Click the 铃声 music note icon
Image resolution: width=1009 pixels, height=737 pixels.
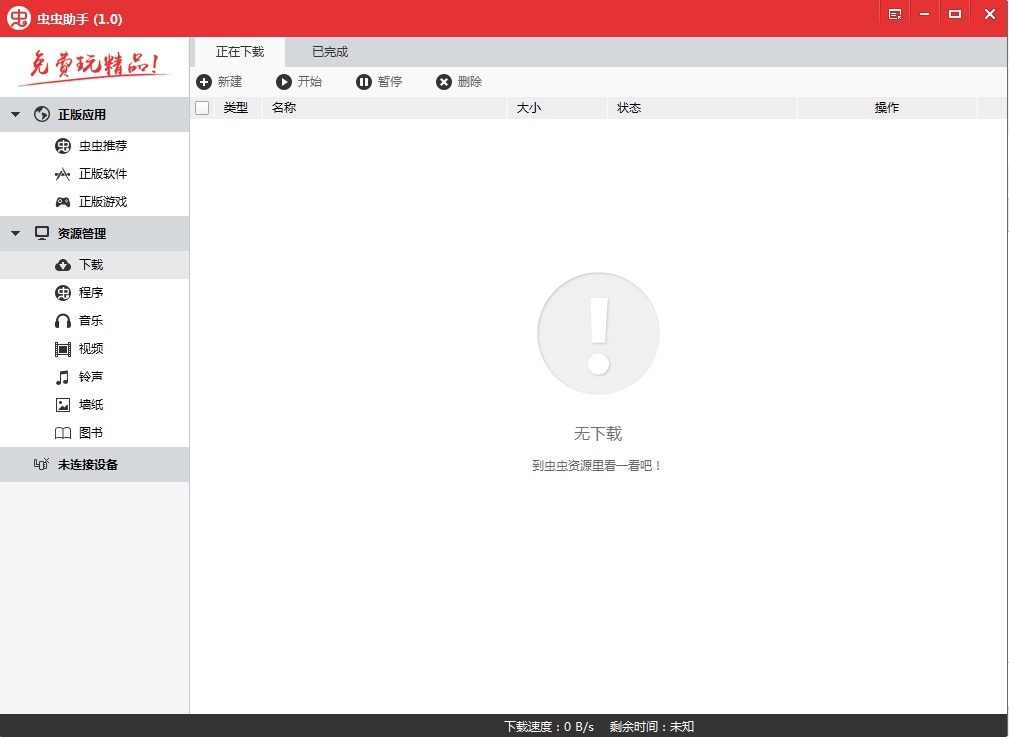[62, 377]
